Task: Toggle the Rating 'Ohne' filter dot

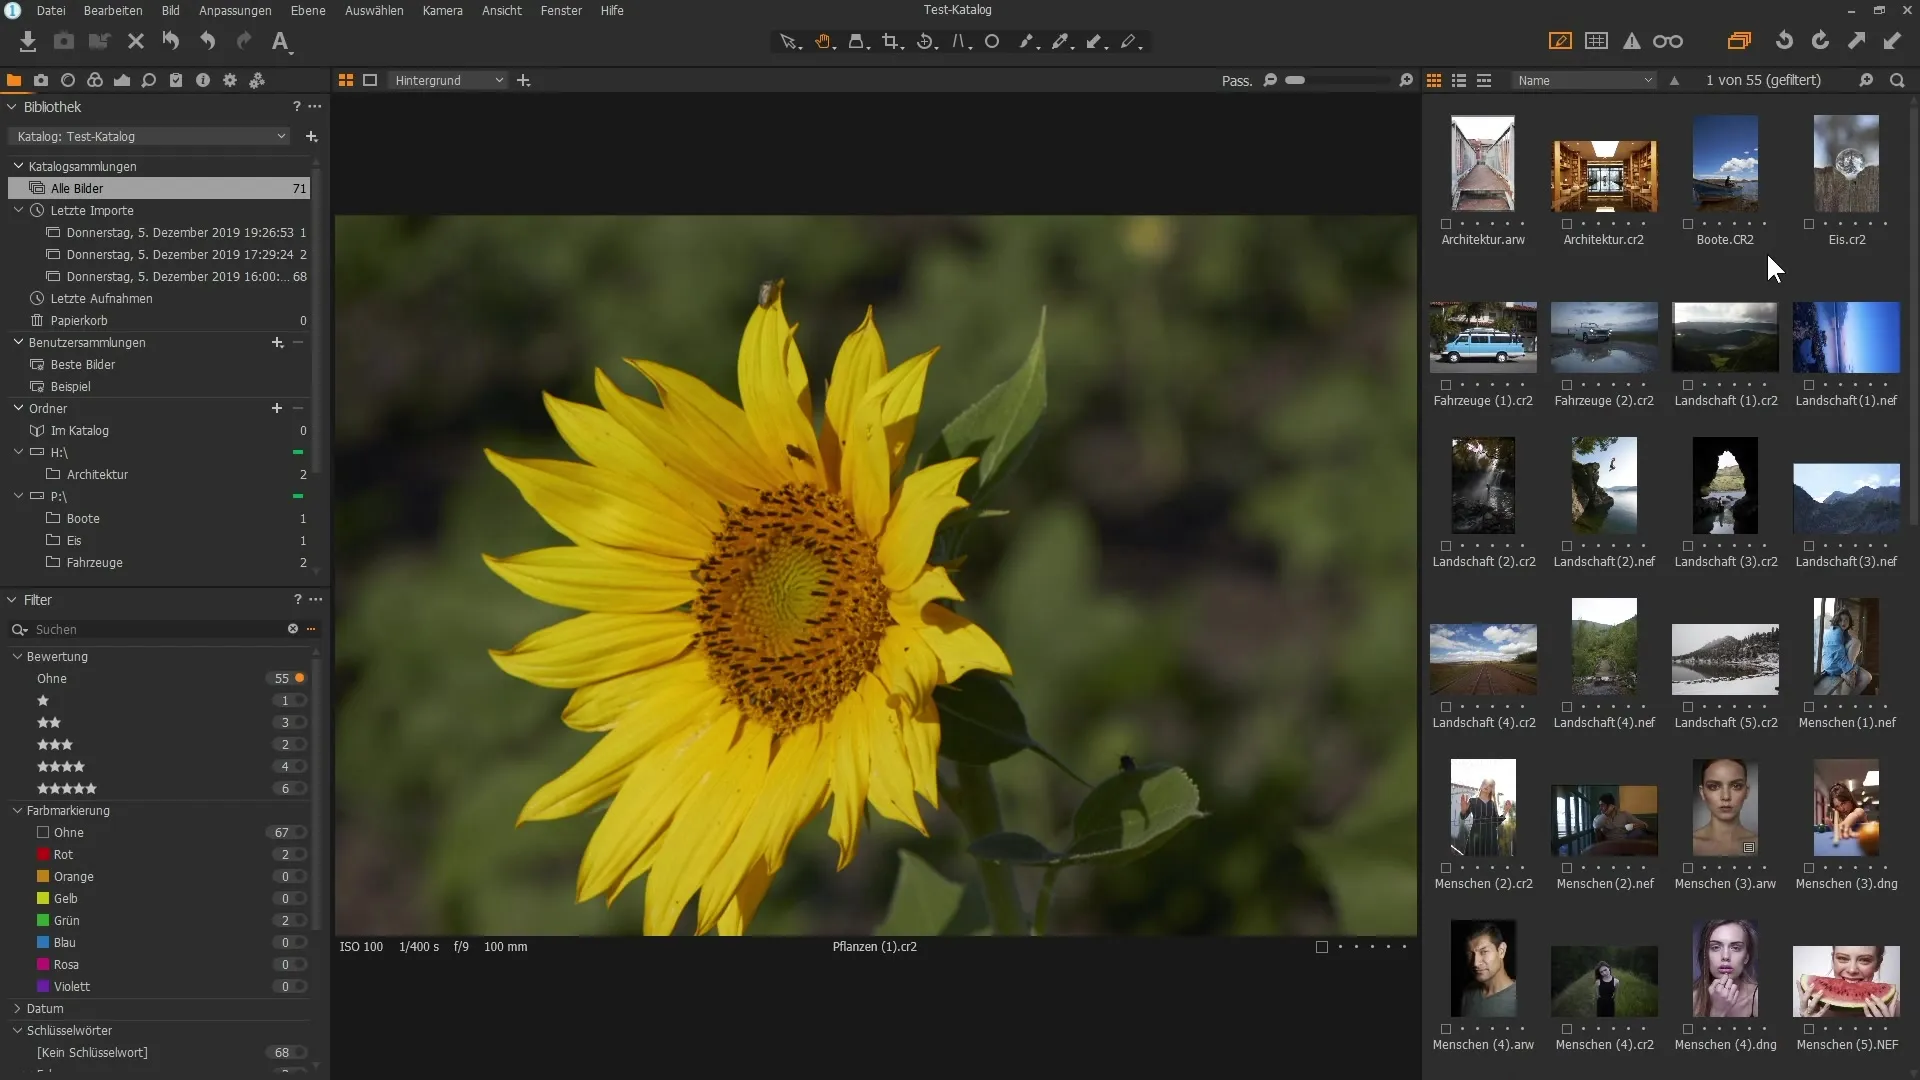Action: coord(299,678)
